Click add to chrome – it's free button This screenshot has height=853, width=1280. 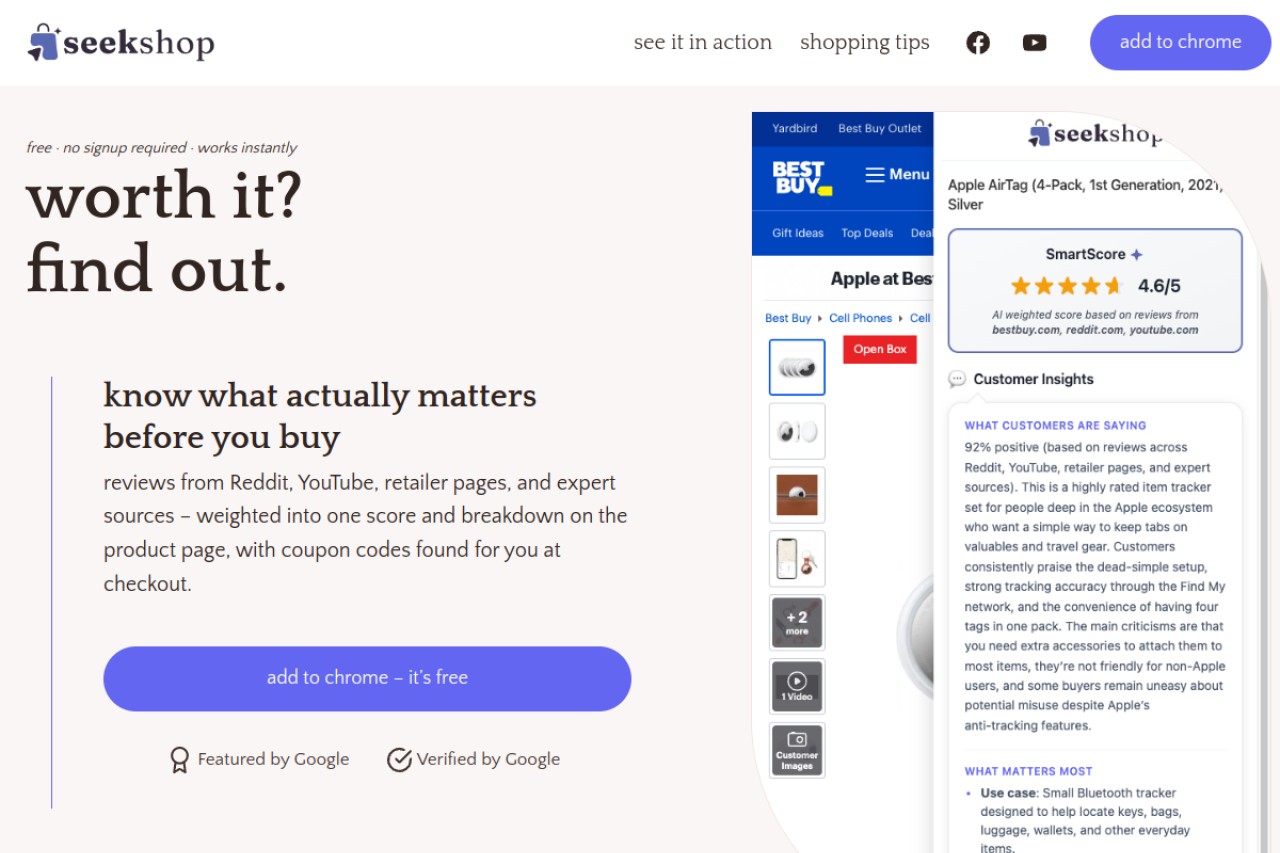click(x=367, y=678)
